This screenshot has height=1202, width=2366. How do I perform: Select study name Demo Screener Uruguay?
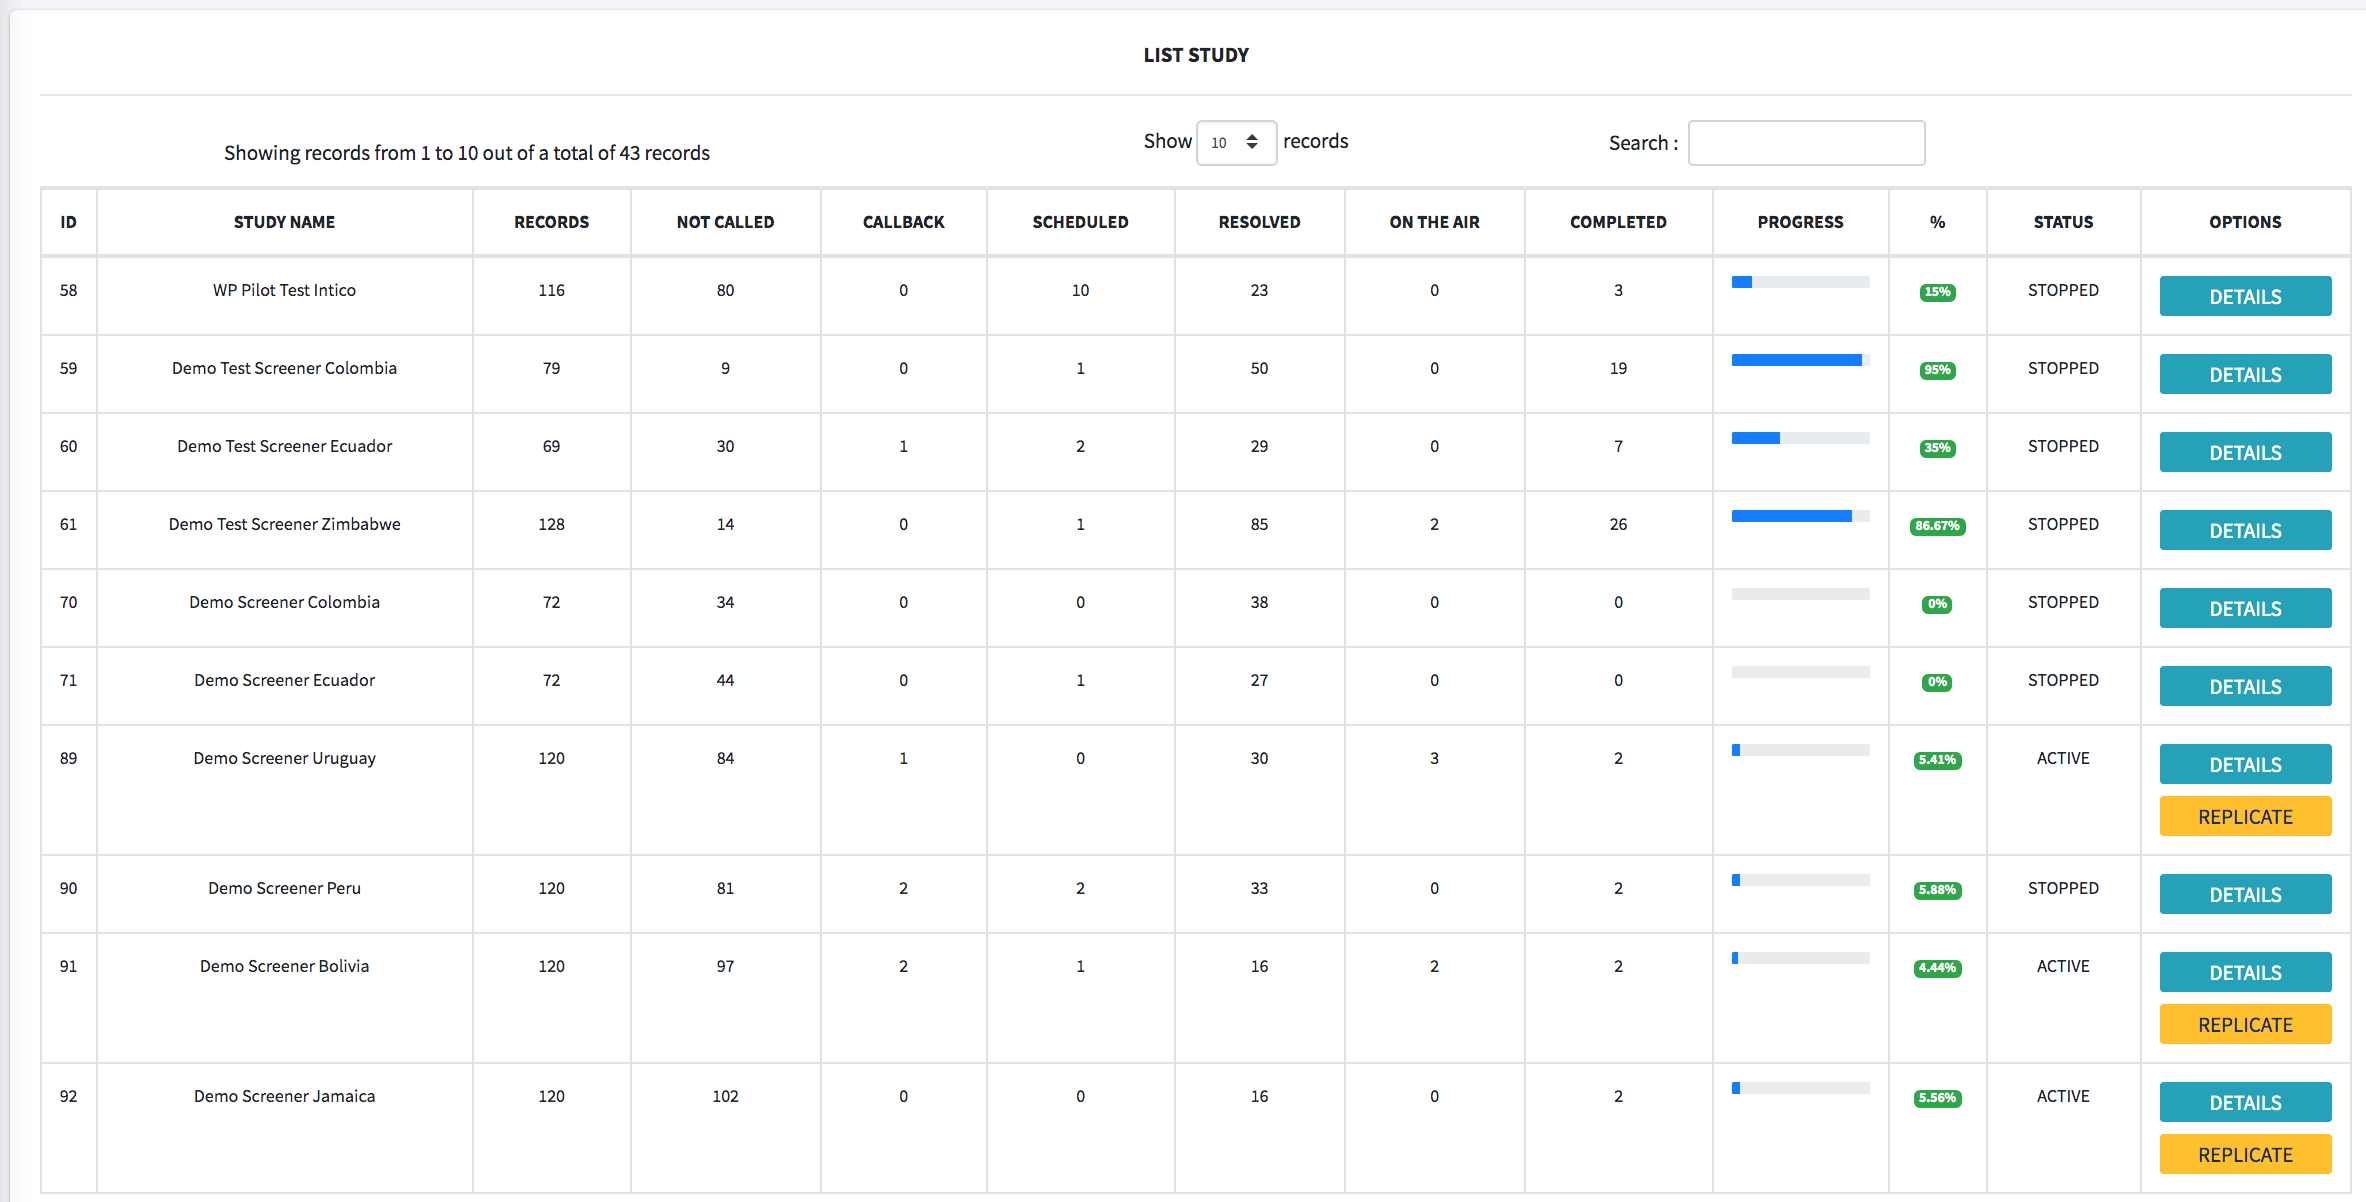coord(284,758)
